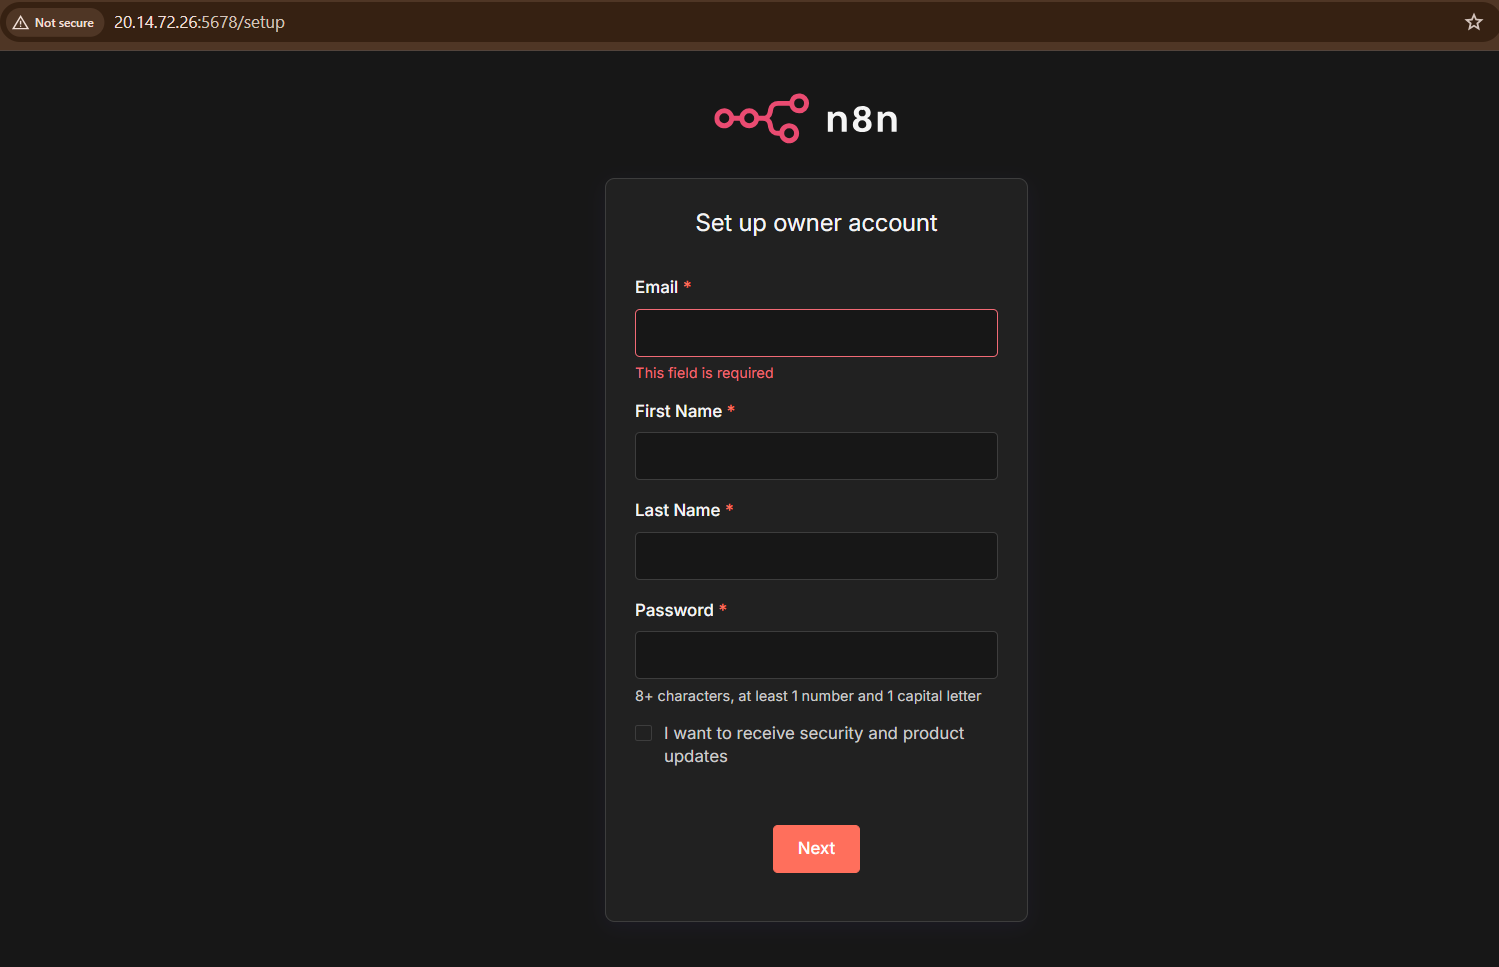This screenshot has height=967, width=1499.
Task: Click the First Name label
Action: [678, 411]
